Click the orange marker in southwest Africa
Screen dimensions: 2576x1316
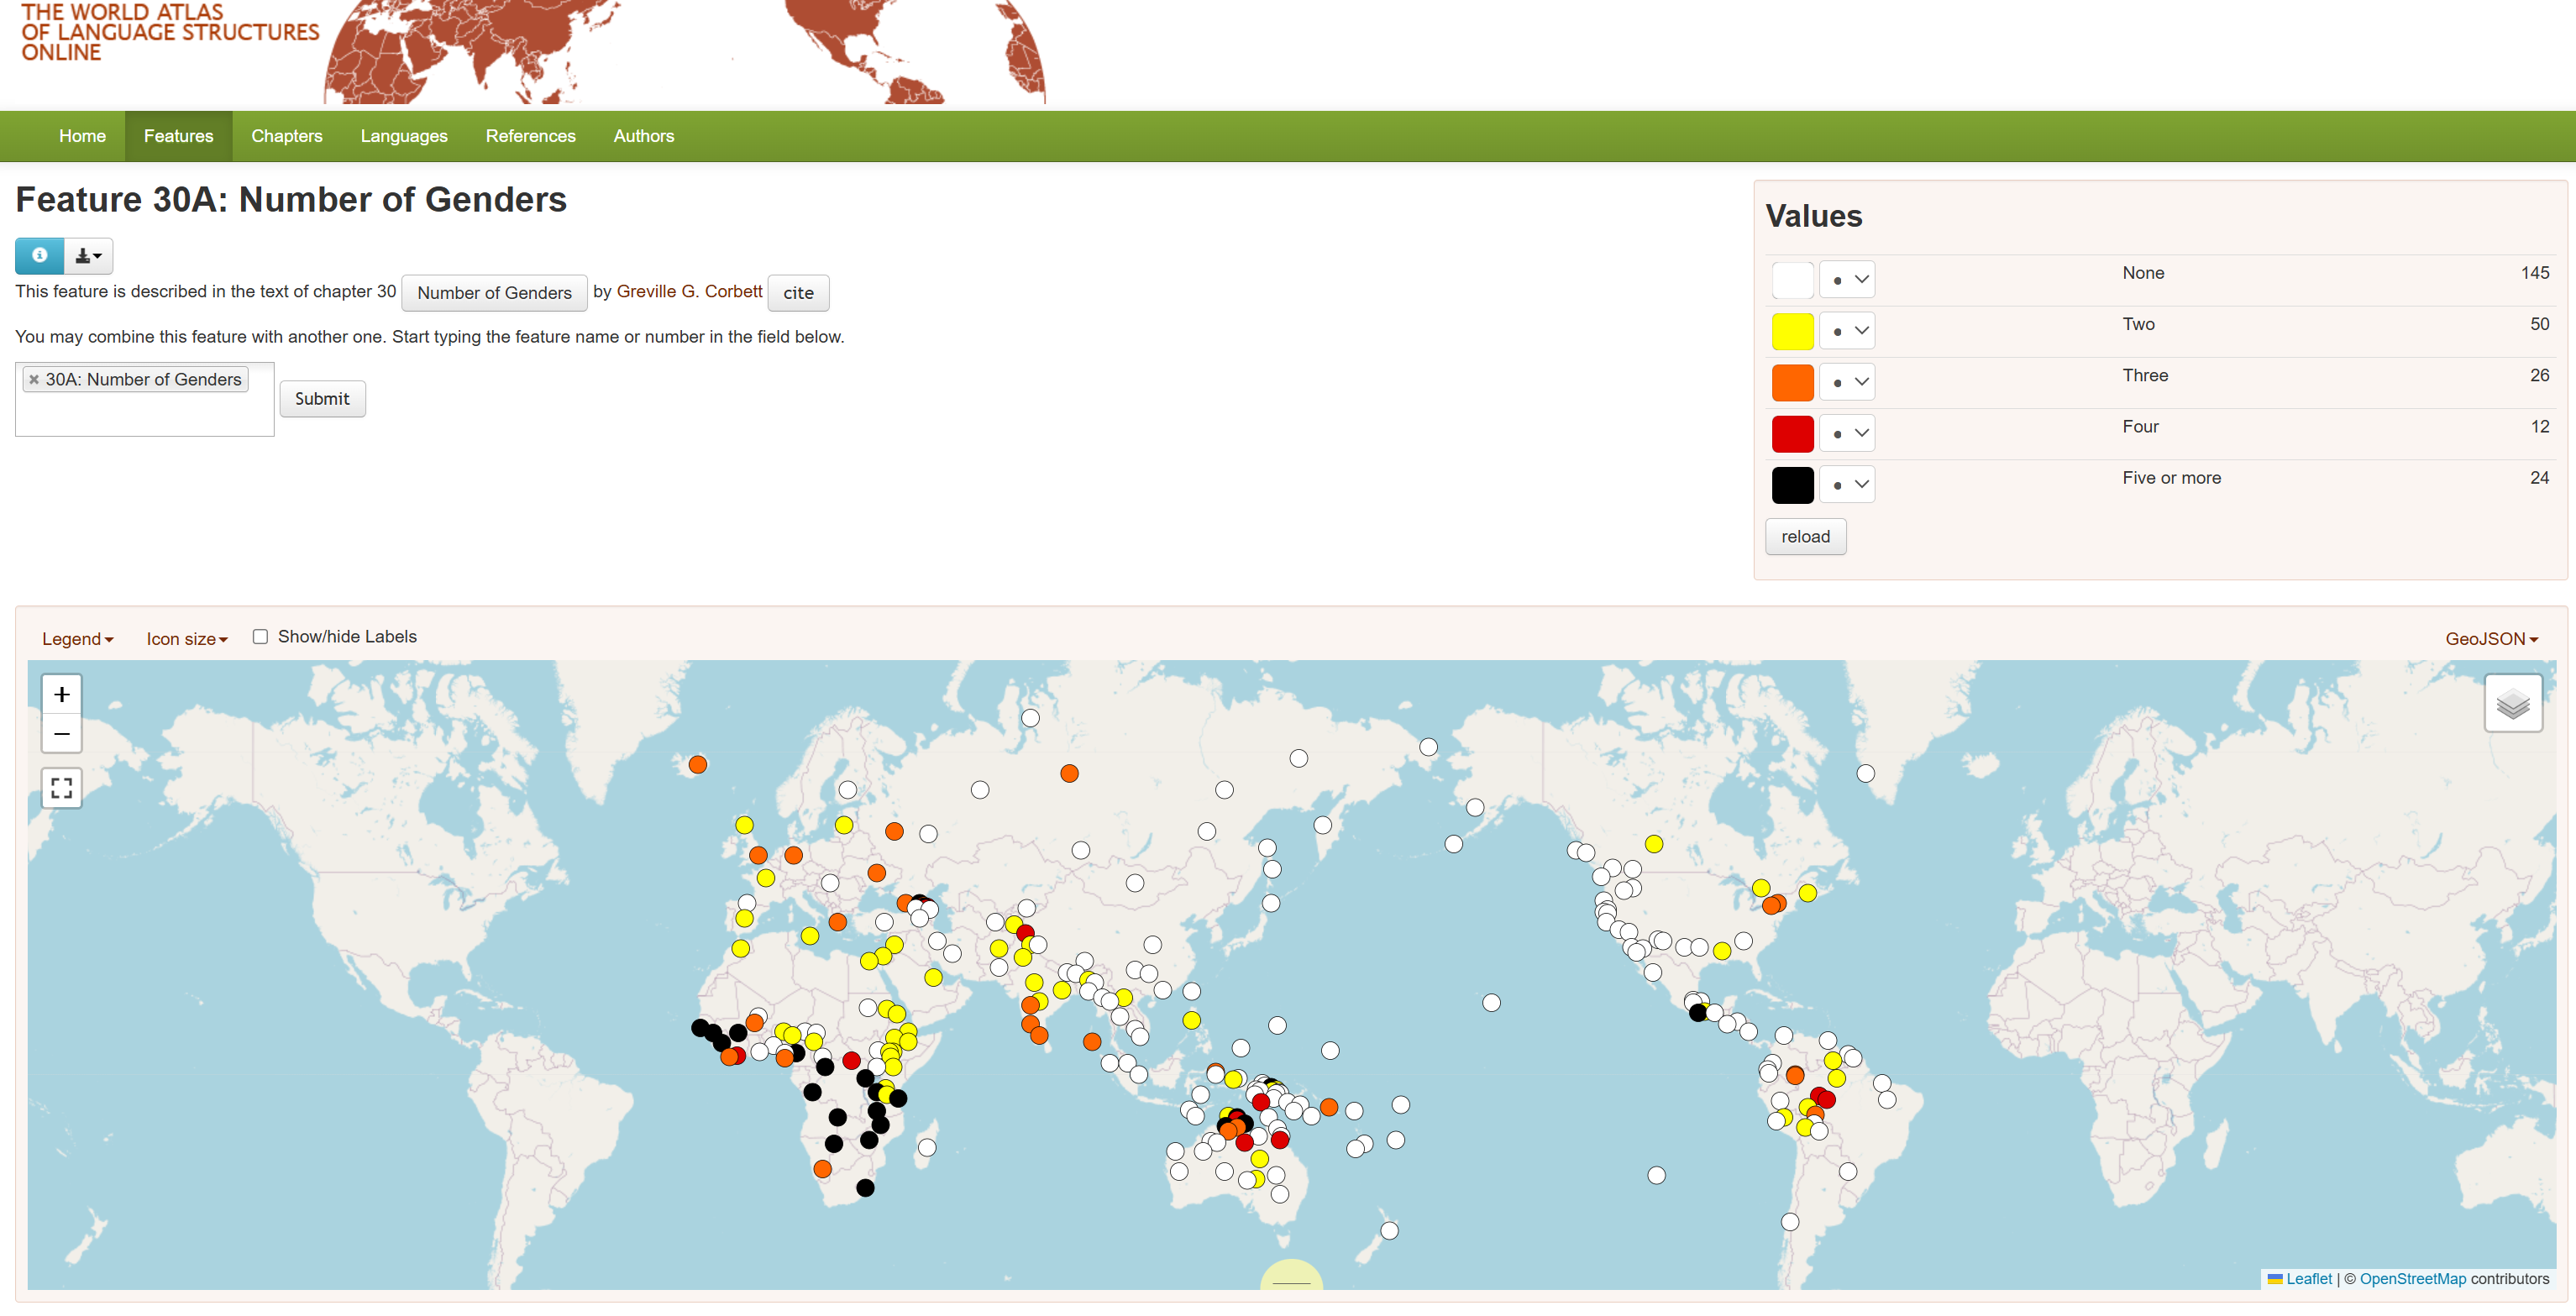coord(823,1169)
